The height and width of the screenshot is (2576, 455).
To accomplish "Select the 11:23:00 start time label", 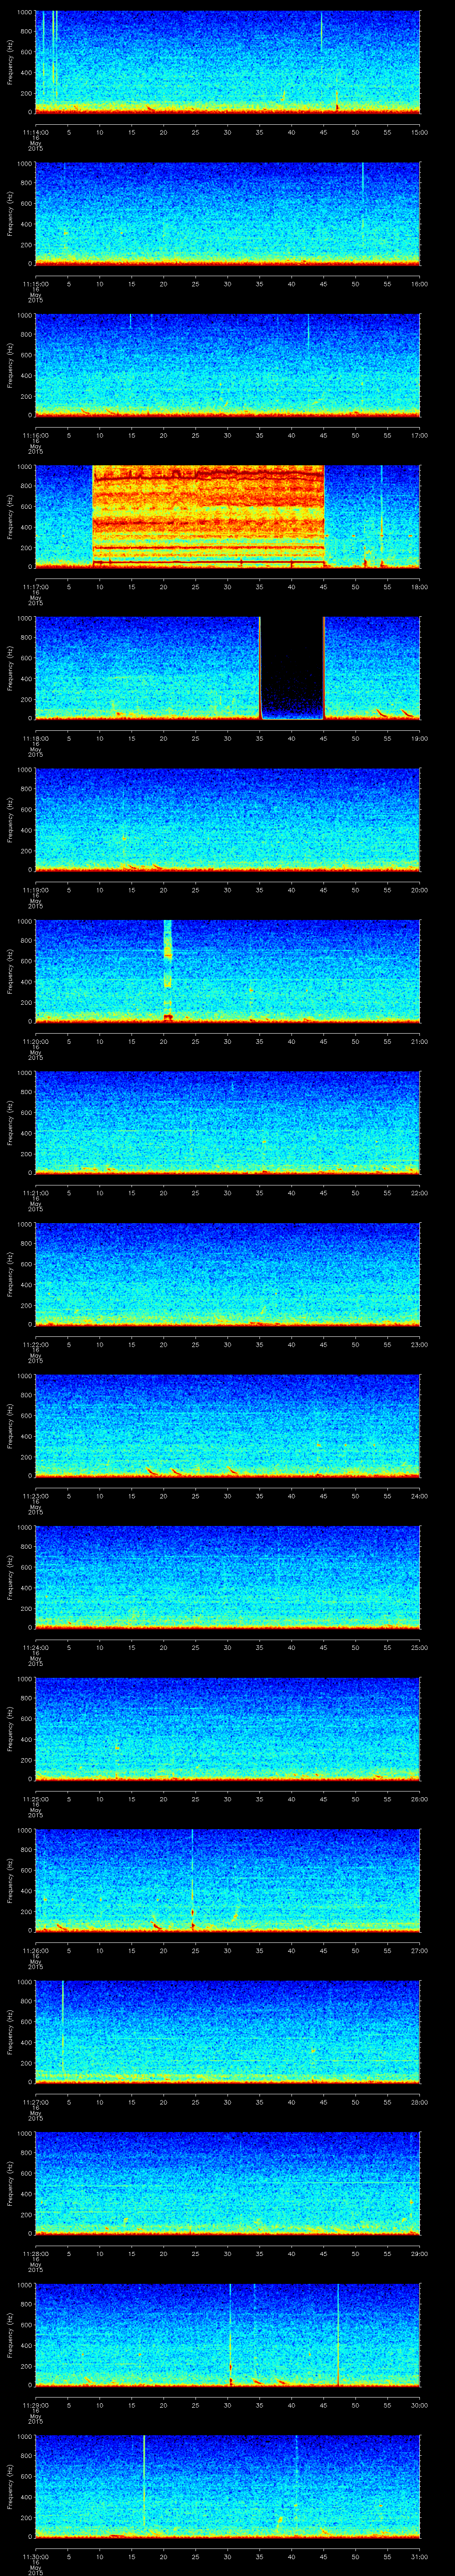I will [x=35, y=1496].
